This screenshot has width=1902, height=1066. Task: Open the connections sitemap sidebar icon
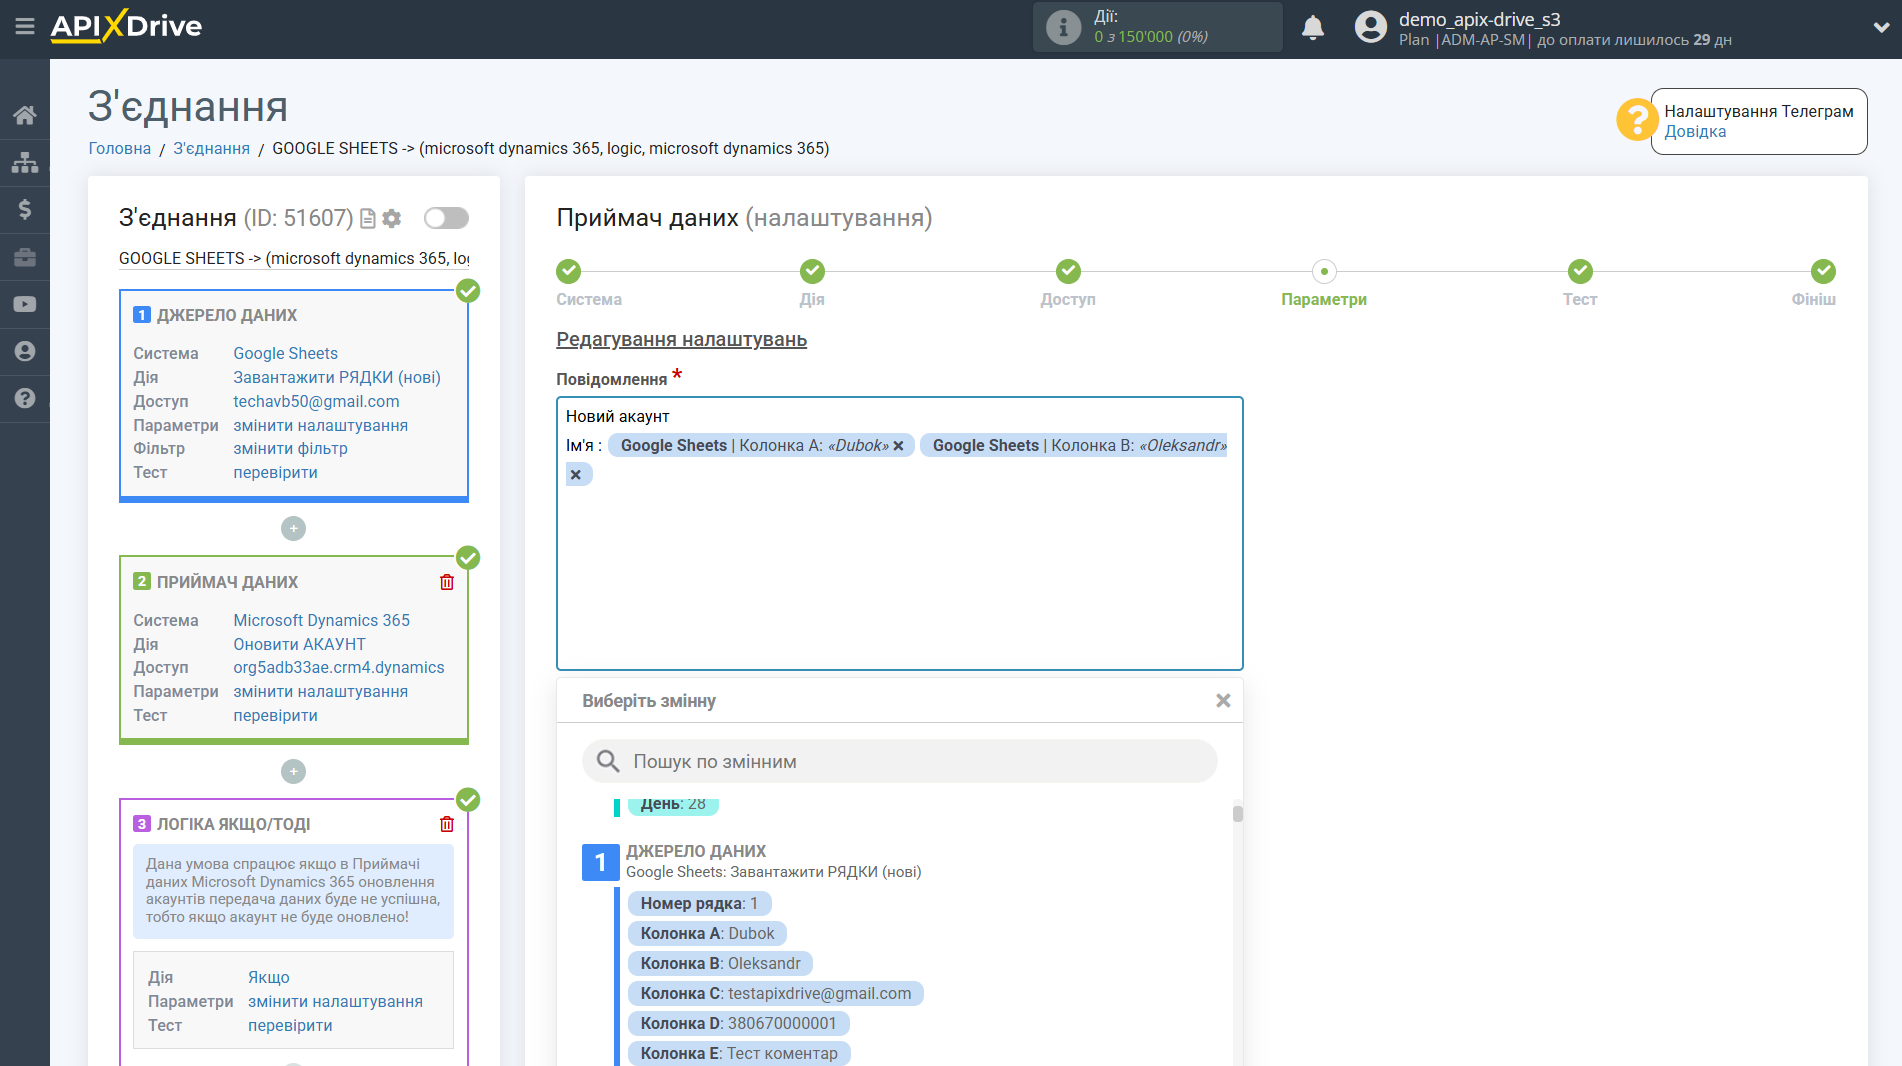tap(25, 162)
